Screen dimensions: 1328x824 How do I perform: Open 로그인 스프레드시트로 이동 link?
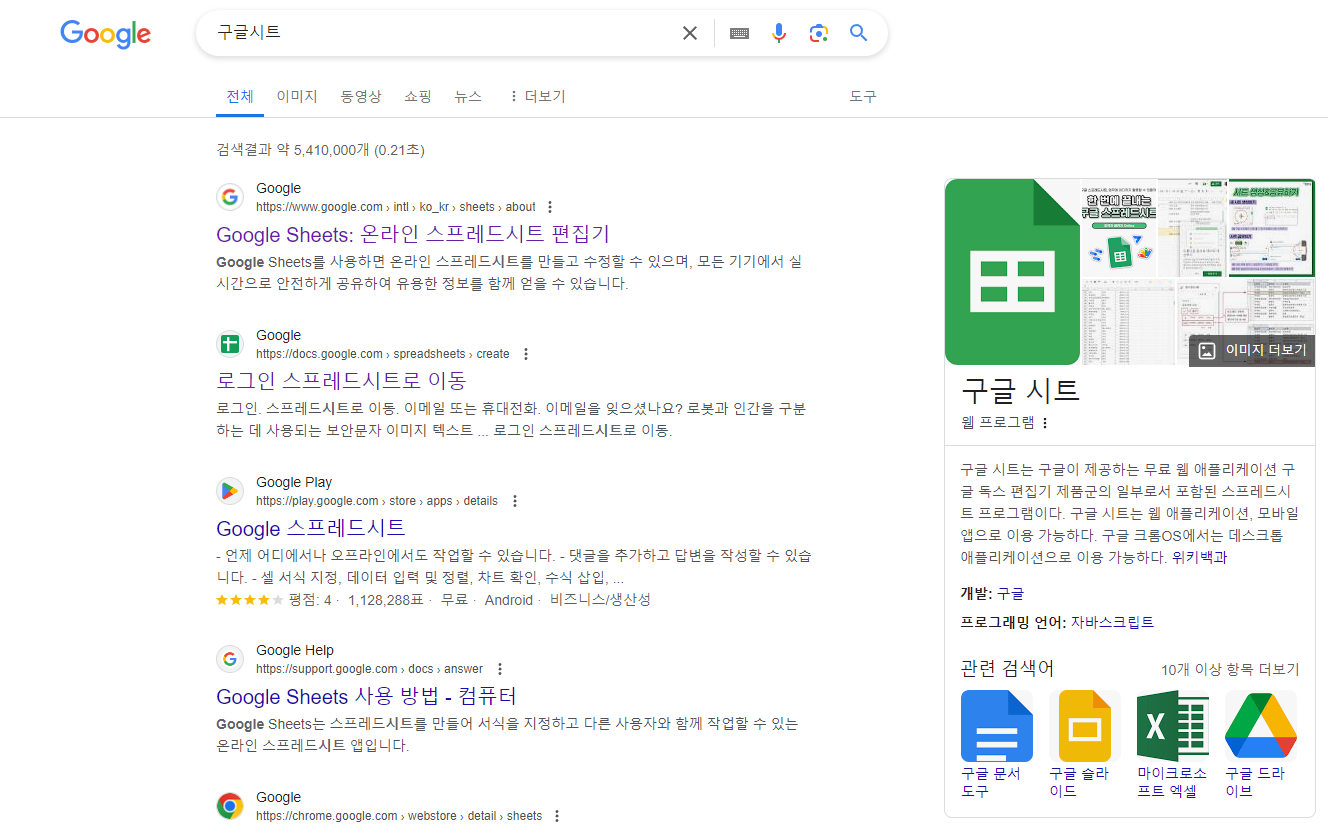click(341, 381)
